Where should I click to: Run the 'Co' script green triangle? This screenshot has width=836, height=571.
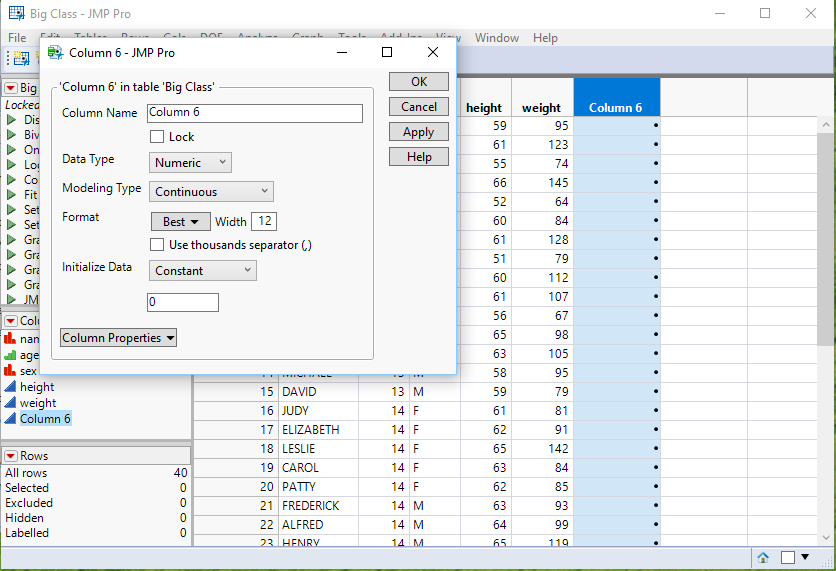11,179
